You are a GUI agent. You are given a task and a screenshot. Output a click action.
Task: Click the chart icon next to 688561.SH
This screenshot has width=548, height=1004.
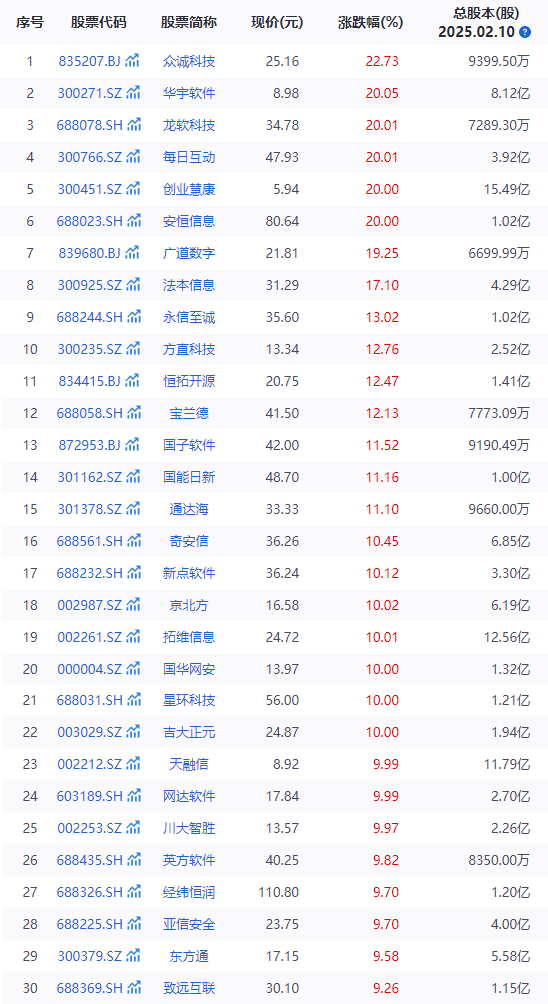134,541
